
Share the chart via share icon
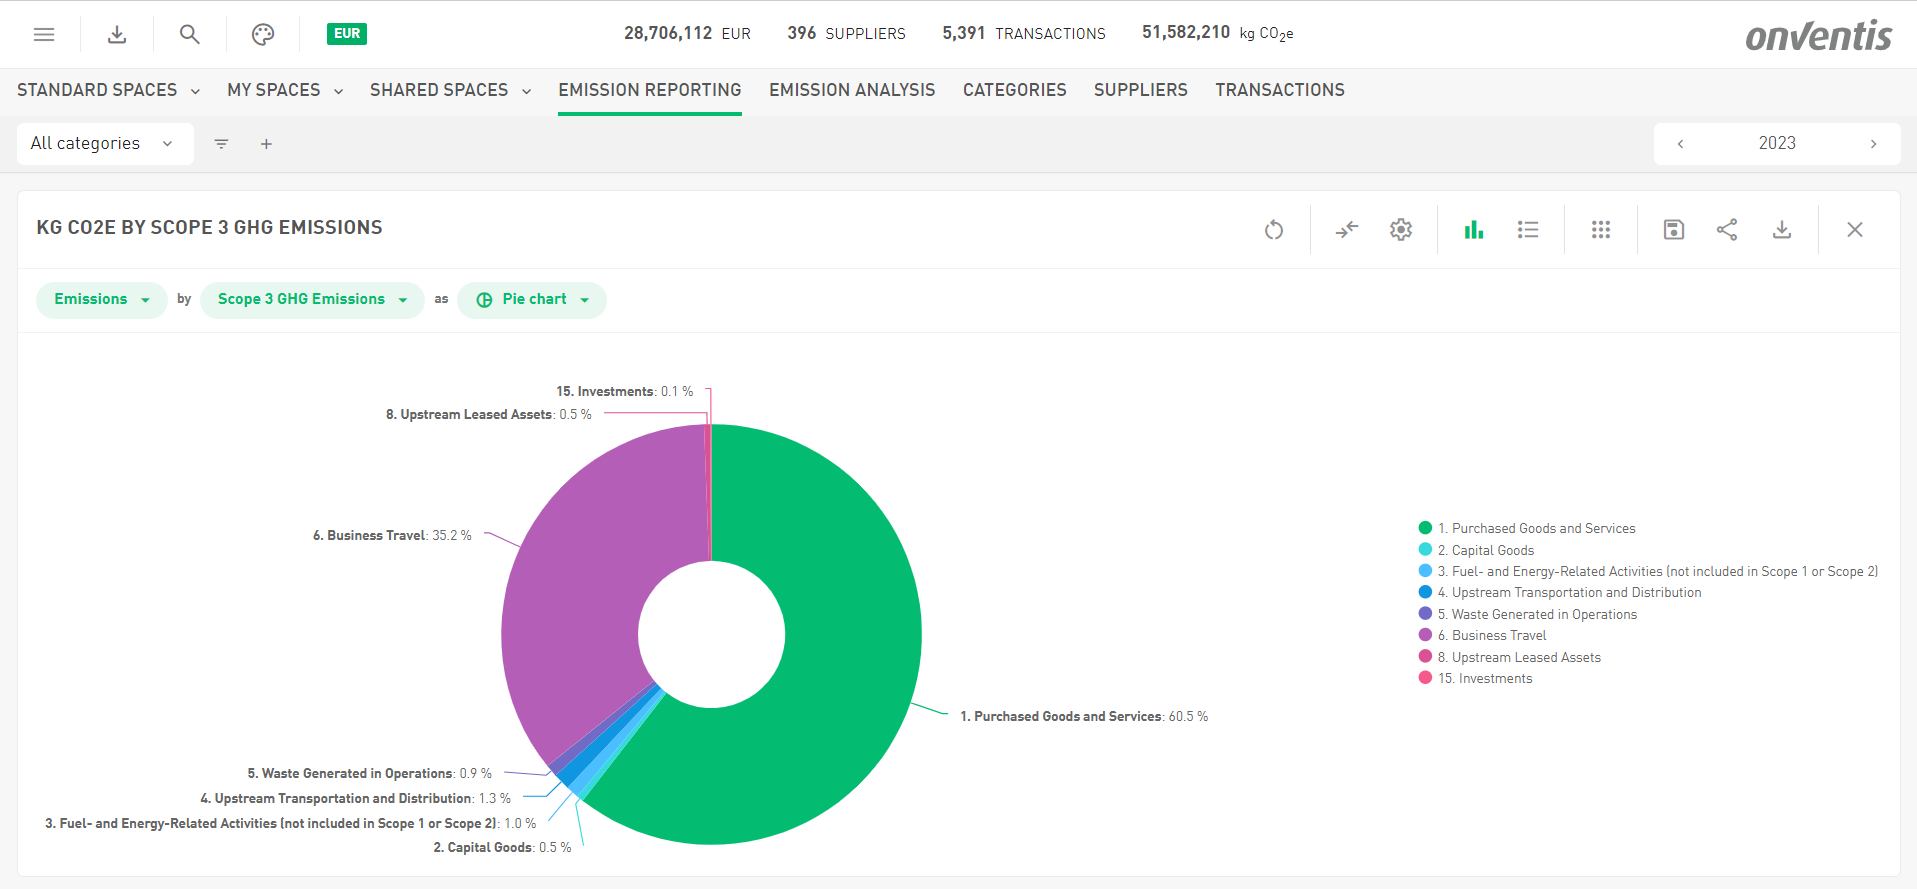1727,230
